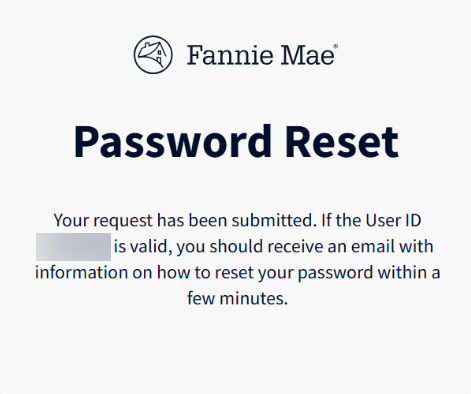Click "Your request has been submitted" sentence
Viewport: 471px width, 394px height.
click(x=185, y=221)
